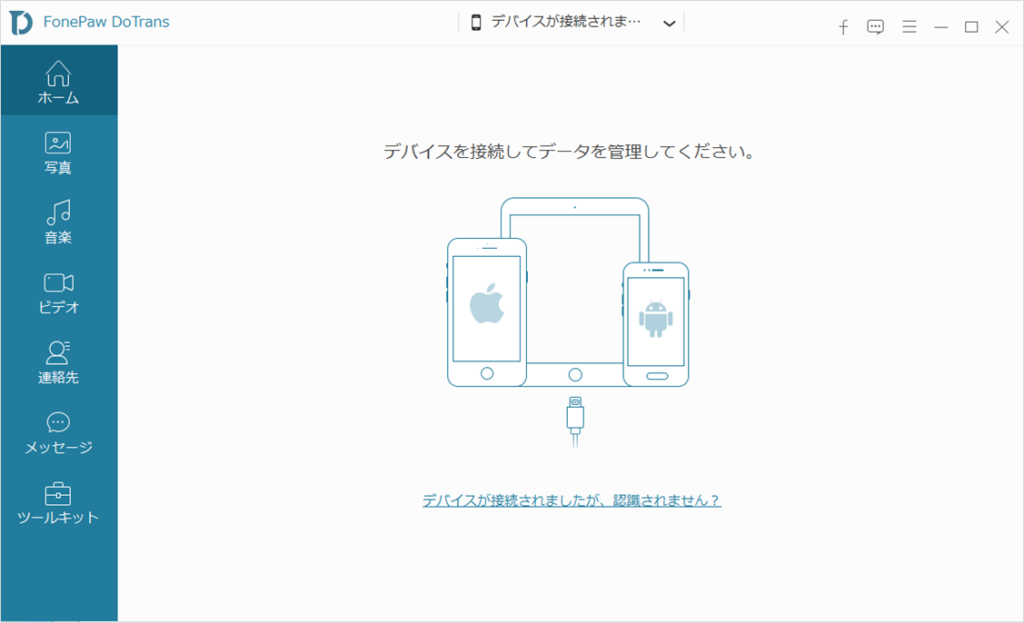Click the iPhone Apple device illustration
Viewport: 1024px width, 623px height.
point(487,312)
